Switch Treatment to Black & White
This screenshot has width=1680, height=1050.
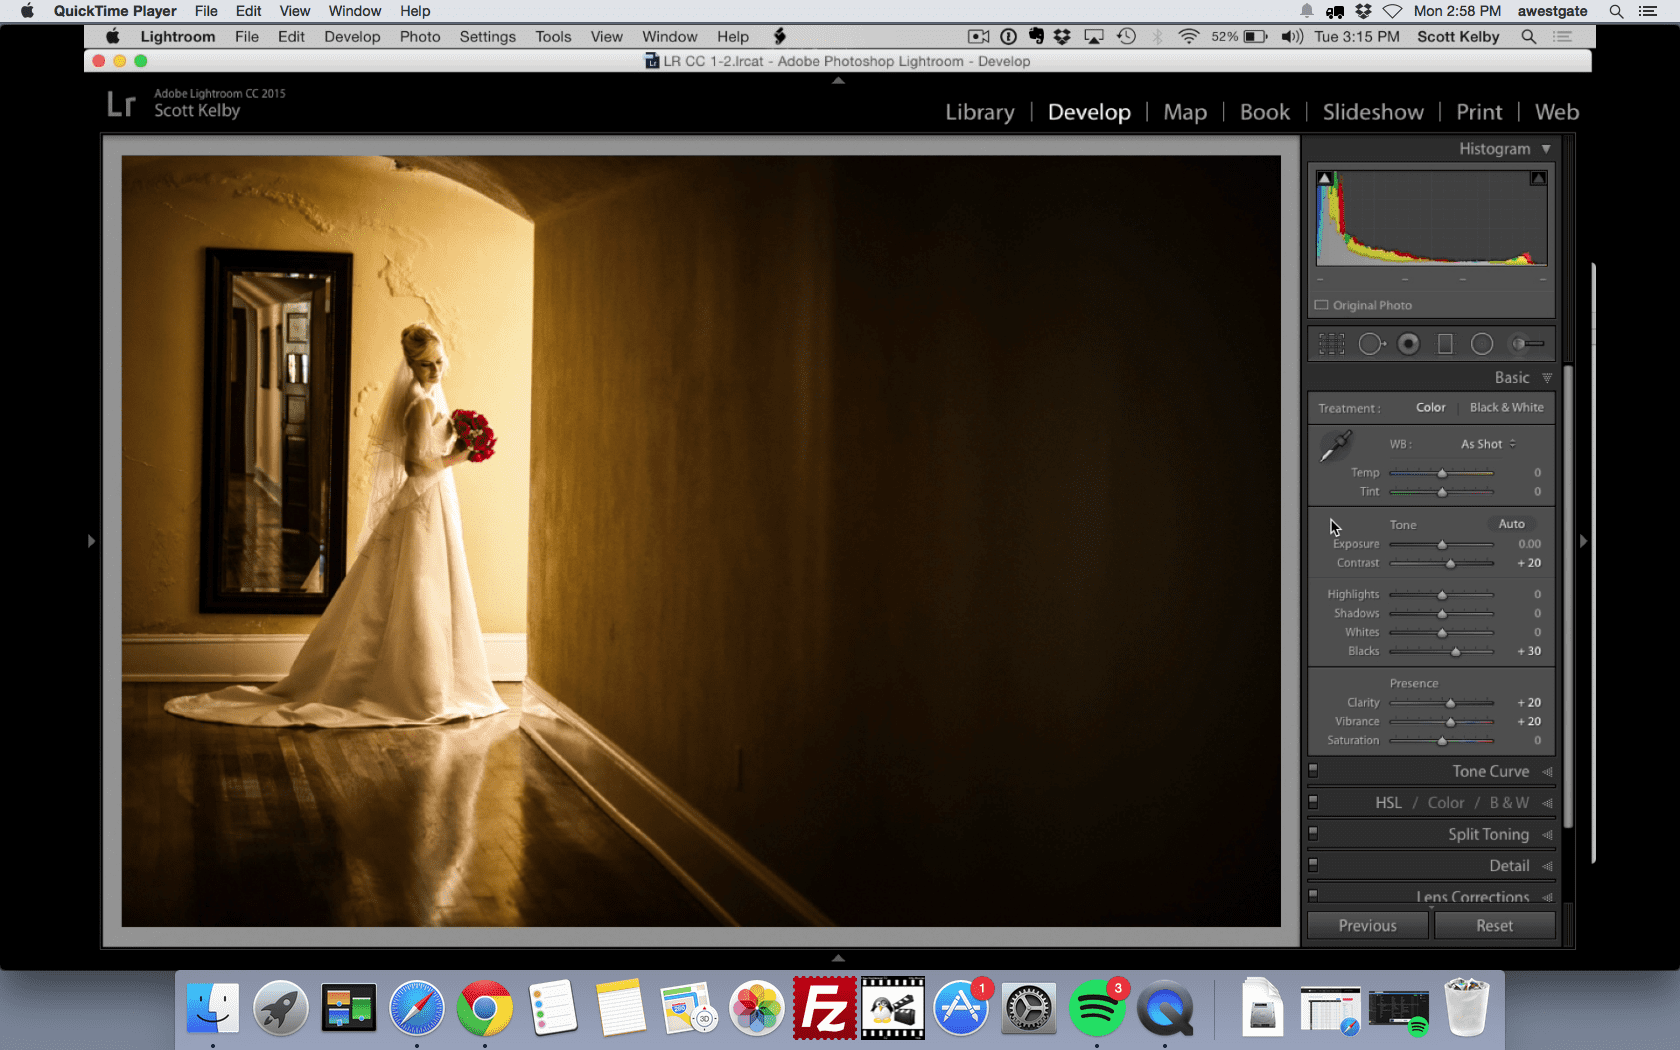pyautogui.click(x=1507, y=407)
